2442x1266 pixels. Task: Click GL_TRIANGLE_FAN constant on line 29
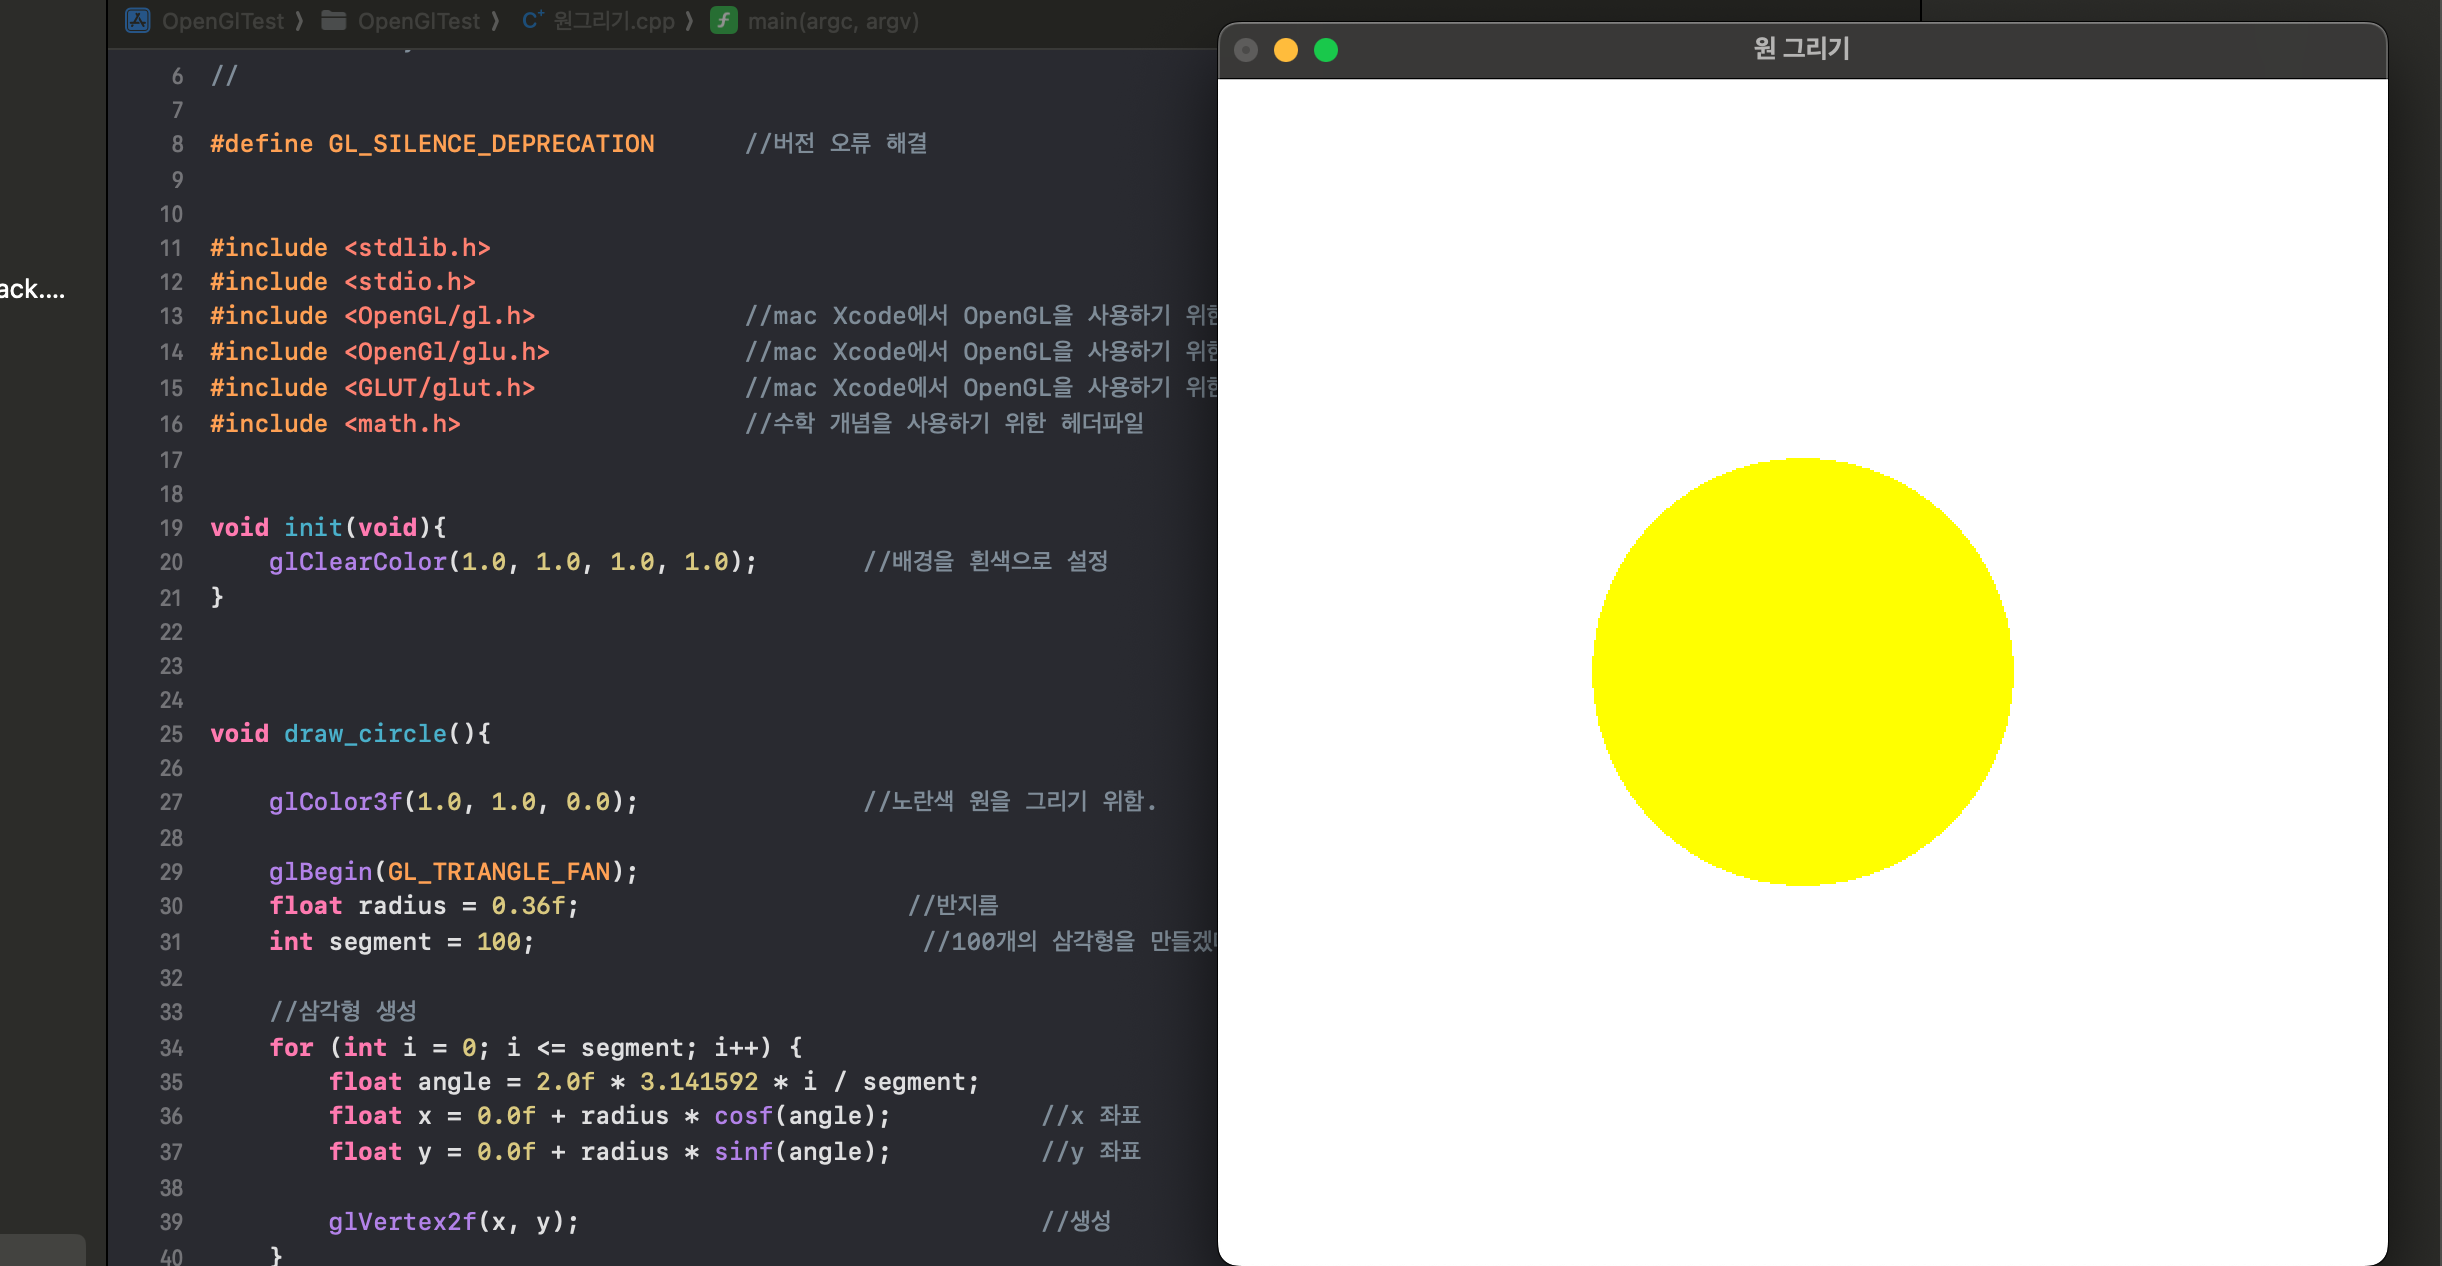[498, 872]
